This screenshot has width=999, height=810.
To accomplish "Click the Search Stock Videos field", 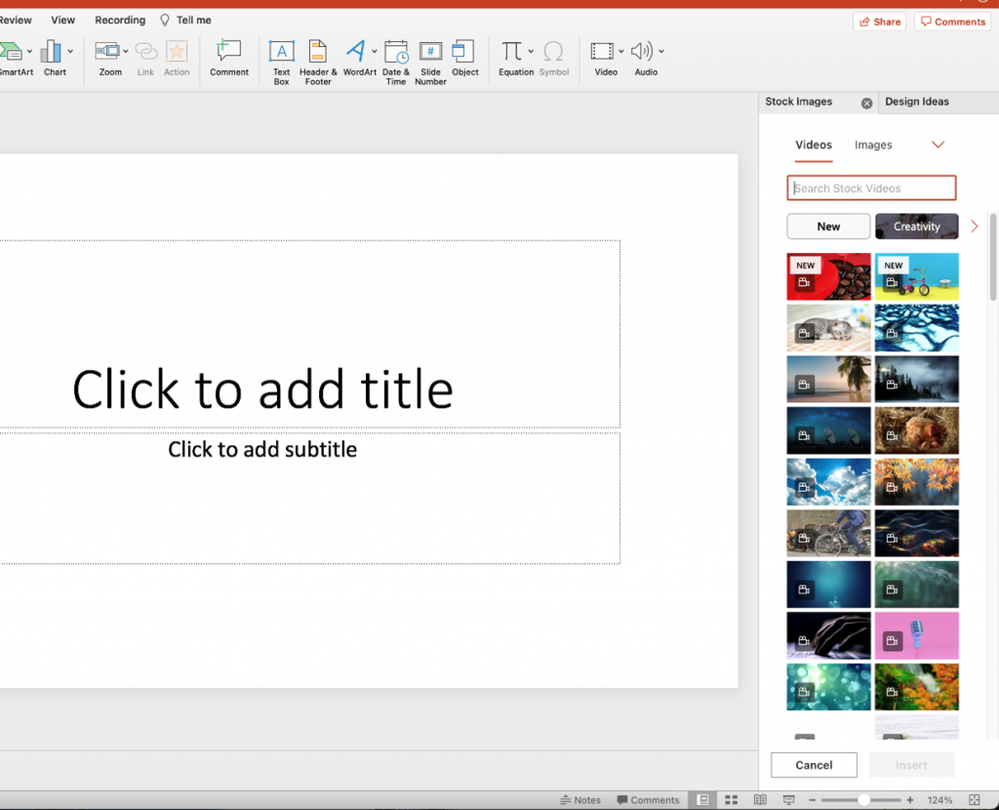I will pos(871,188).
